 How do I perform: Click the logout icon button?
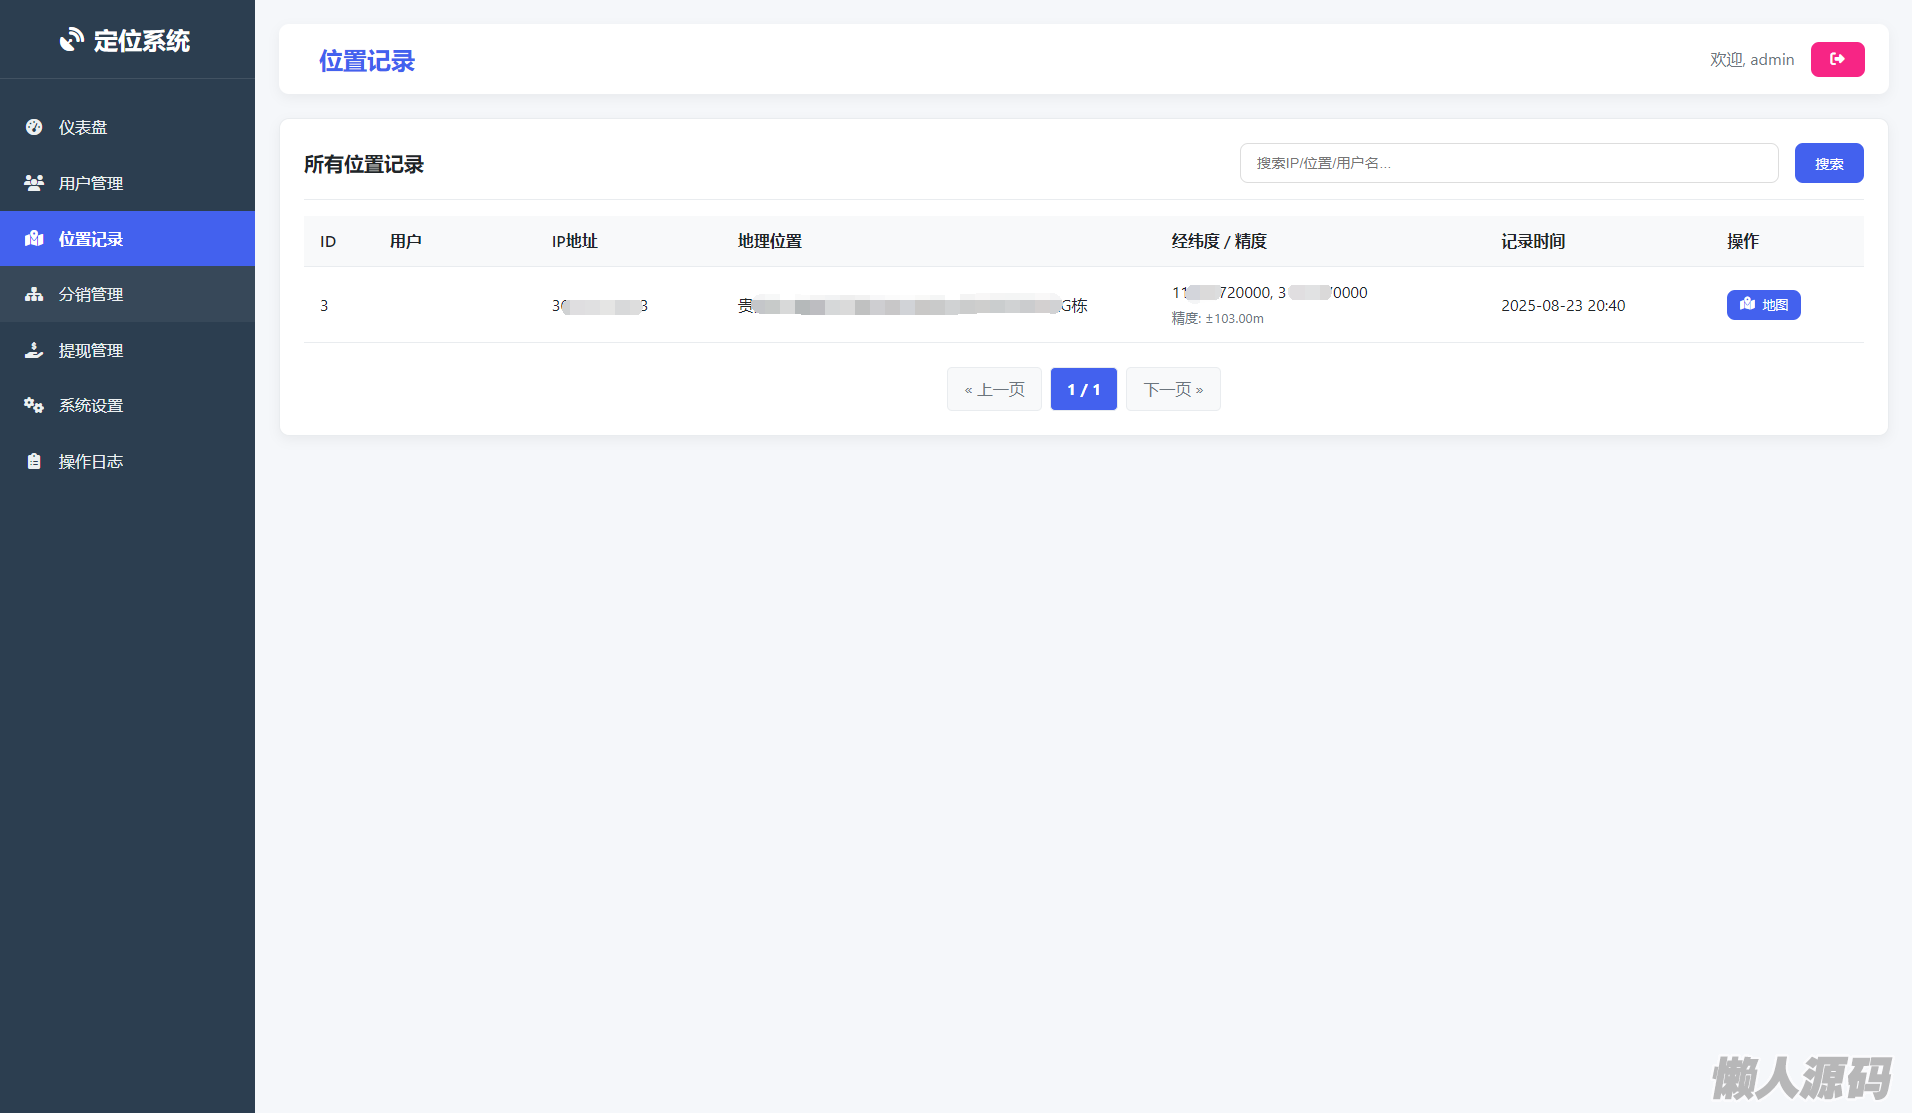1837,60
